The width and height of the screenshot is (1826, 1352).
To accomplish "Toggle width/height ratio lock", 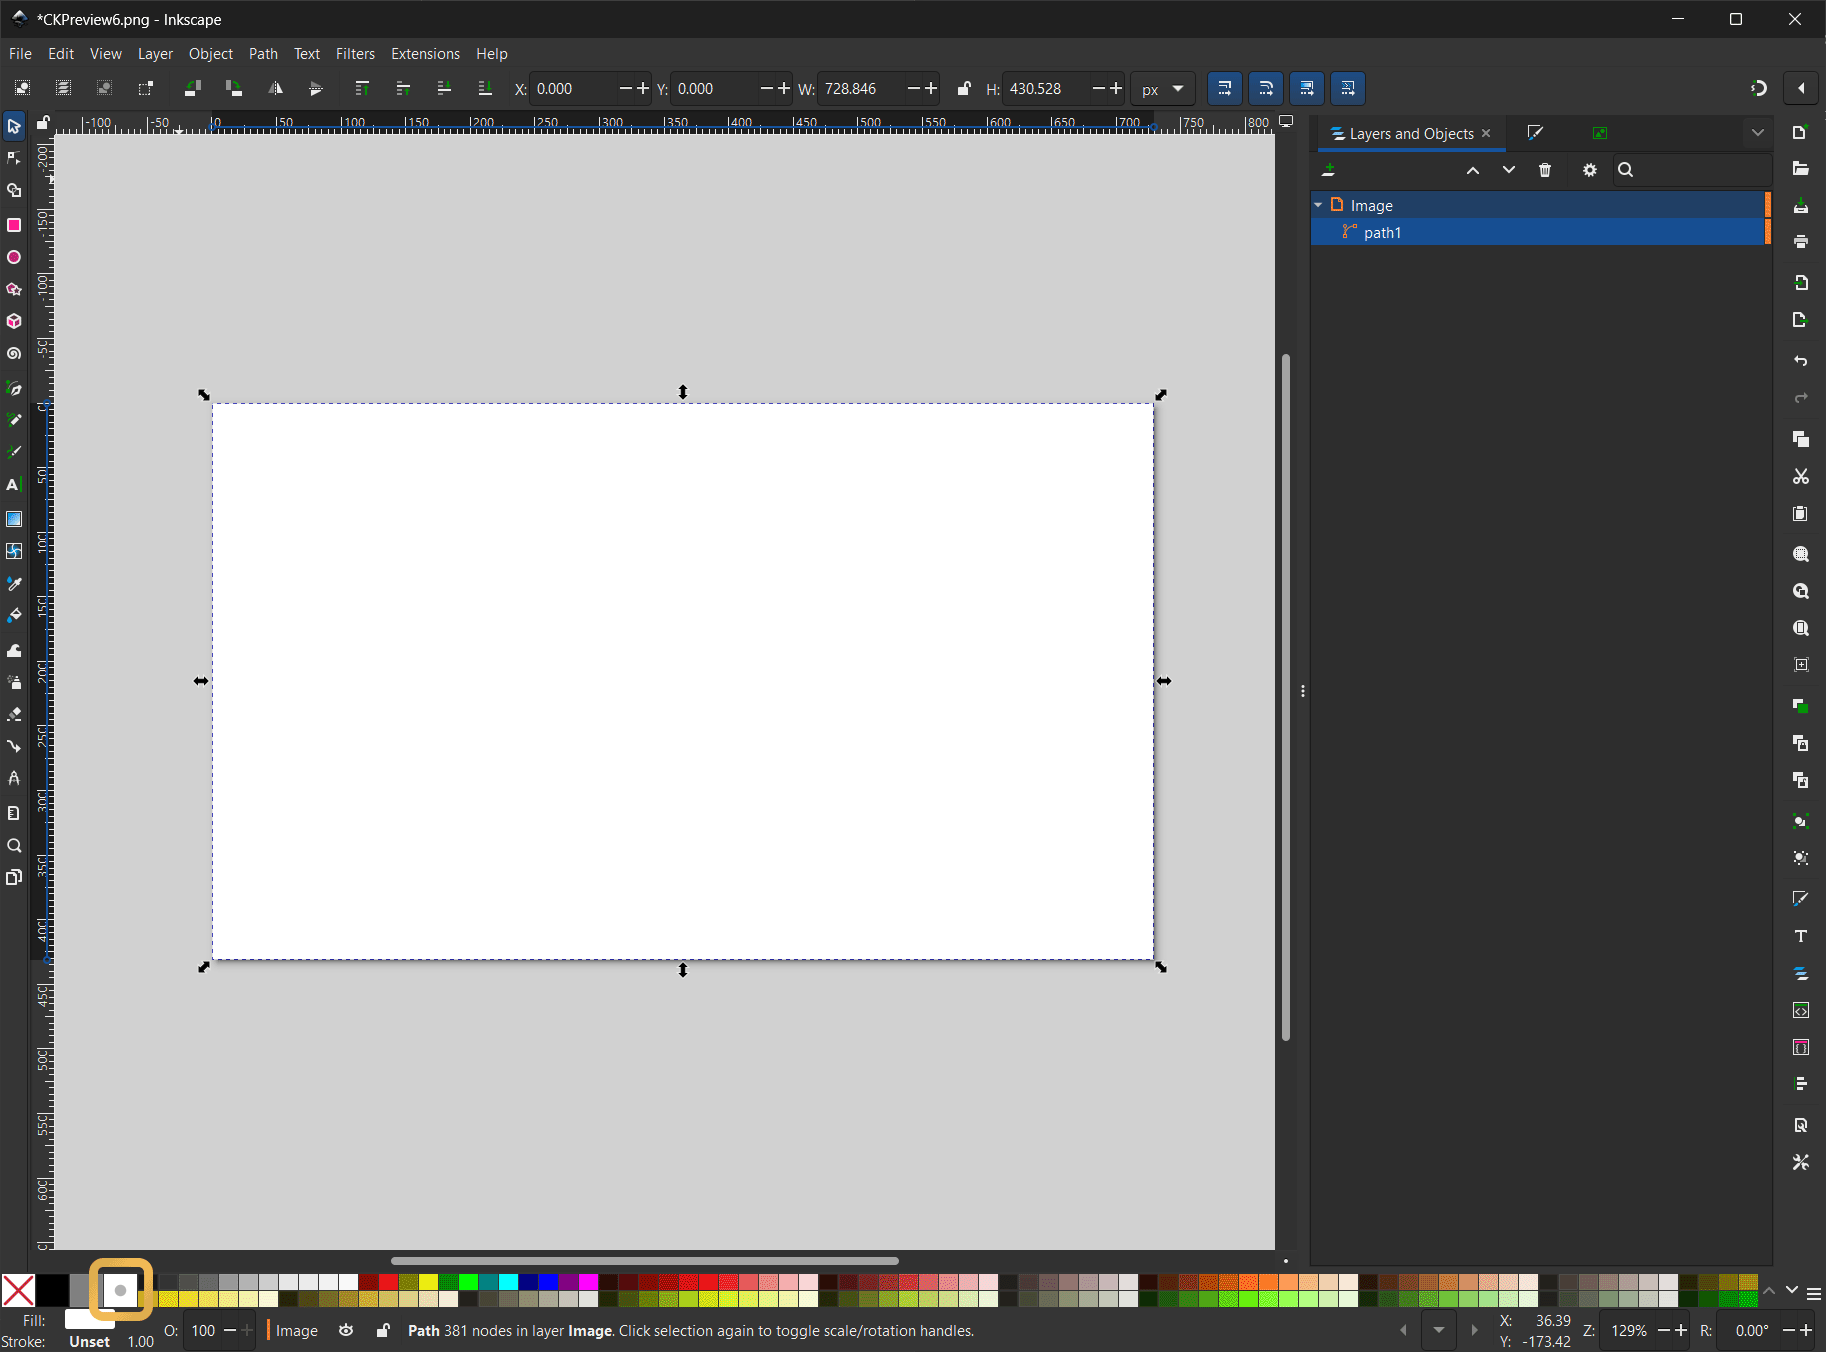I will pos(964,88).
